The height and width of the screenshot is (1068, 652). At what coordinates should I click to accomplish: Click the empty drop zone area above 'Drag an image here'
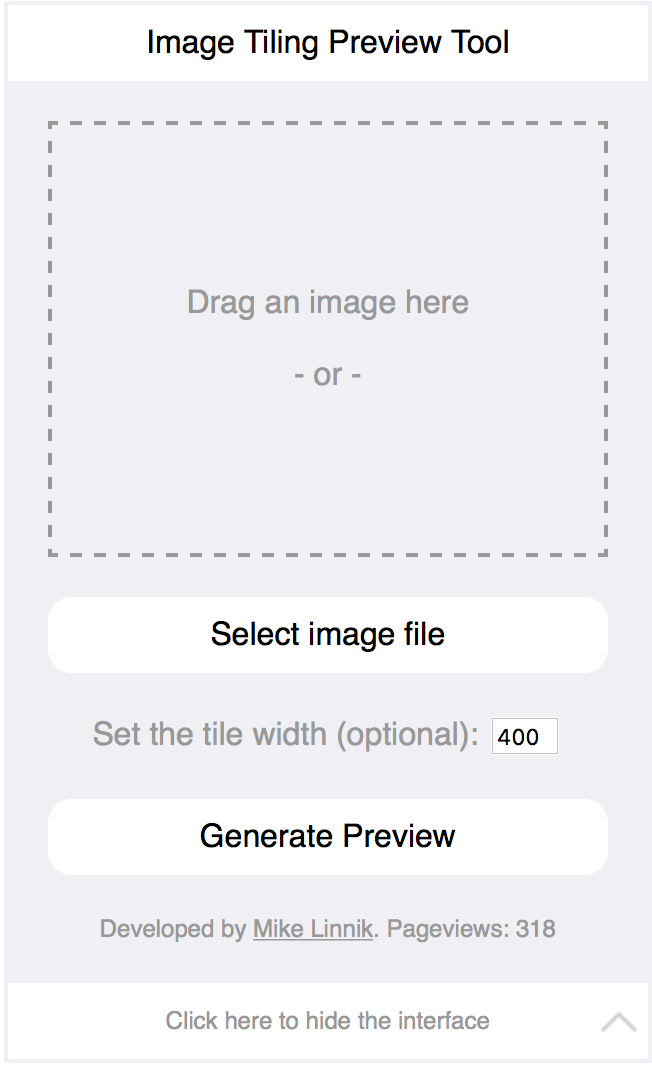pyautogui.click(x=327, y=200)
